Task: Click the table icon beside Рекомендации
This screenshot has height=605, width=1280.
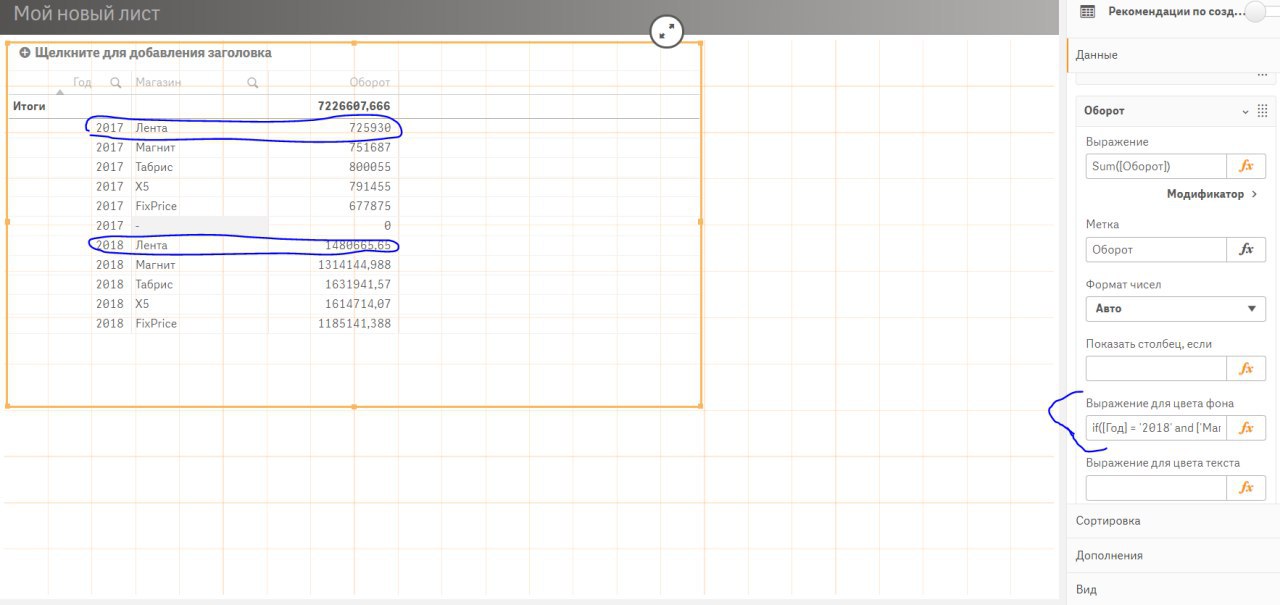Action: 1088,12
